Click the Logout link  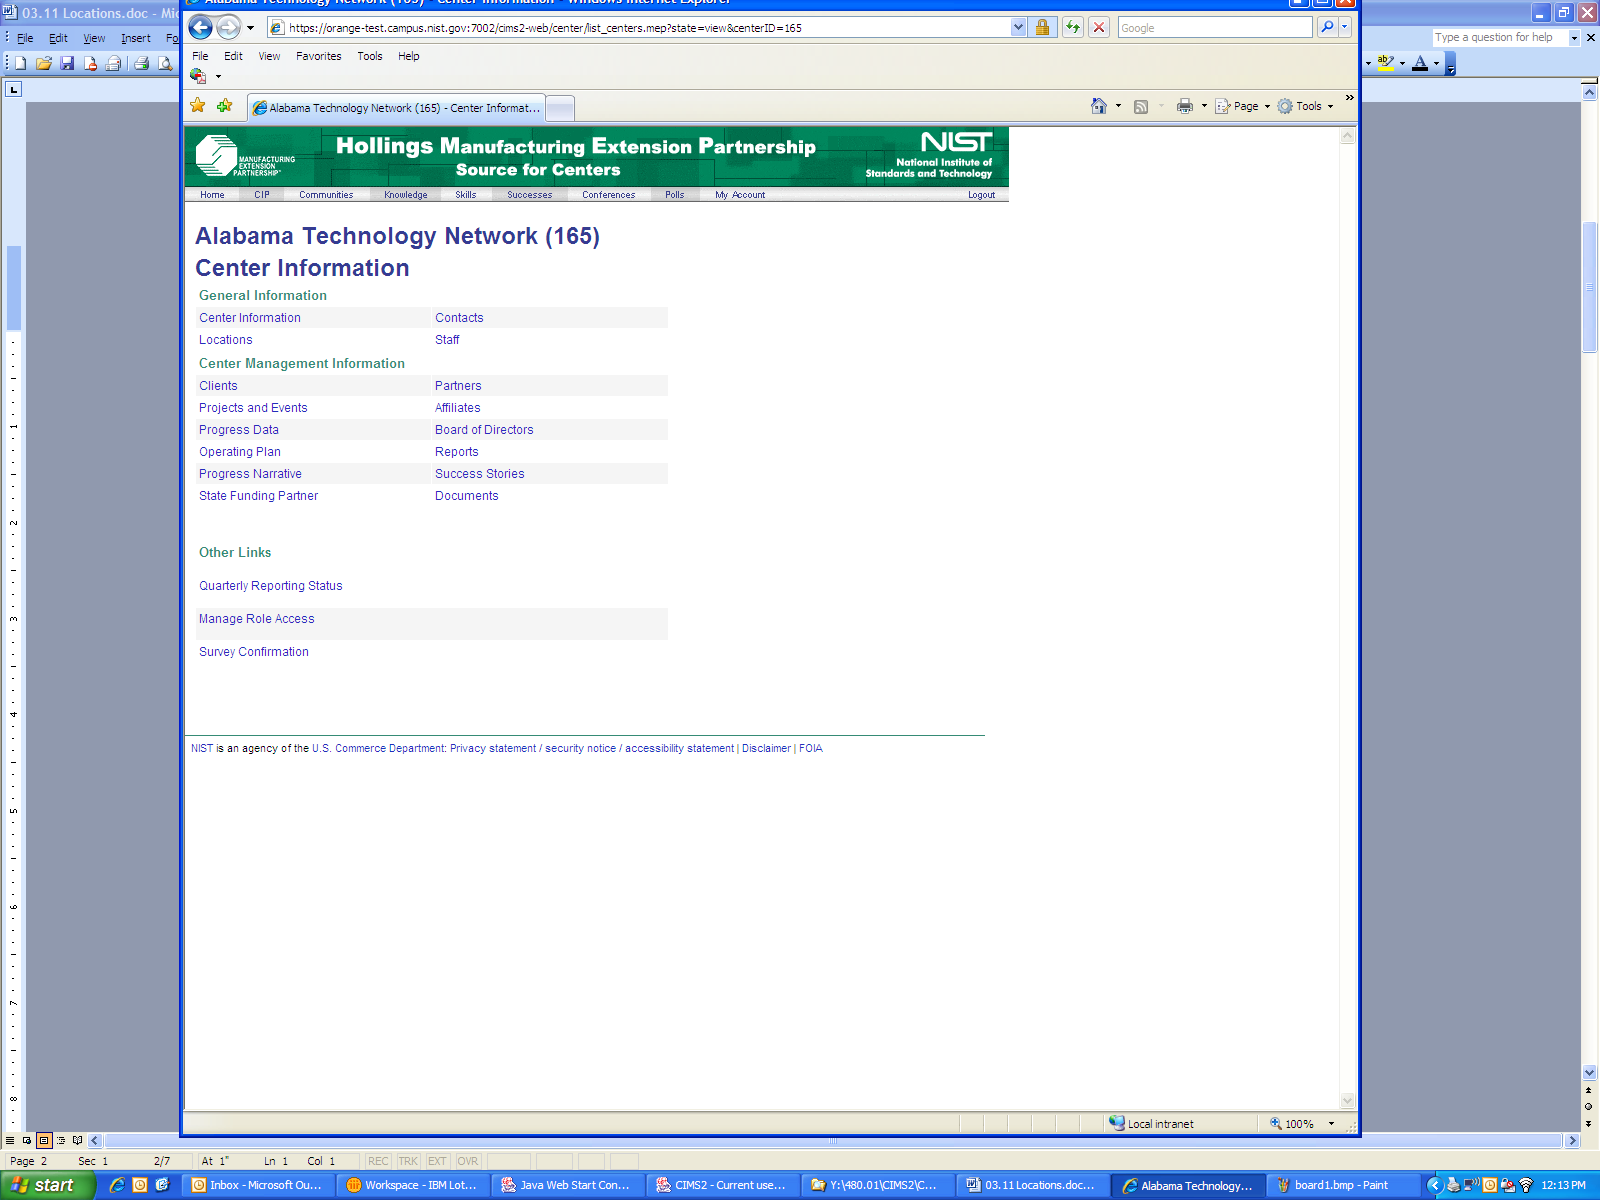[981, 195]
